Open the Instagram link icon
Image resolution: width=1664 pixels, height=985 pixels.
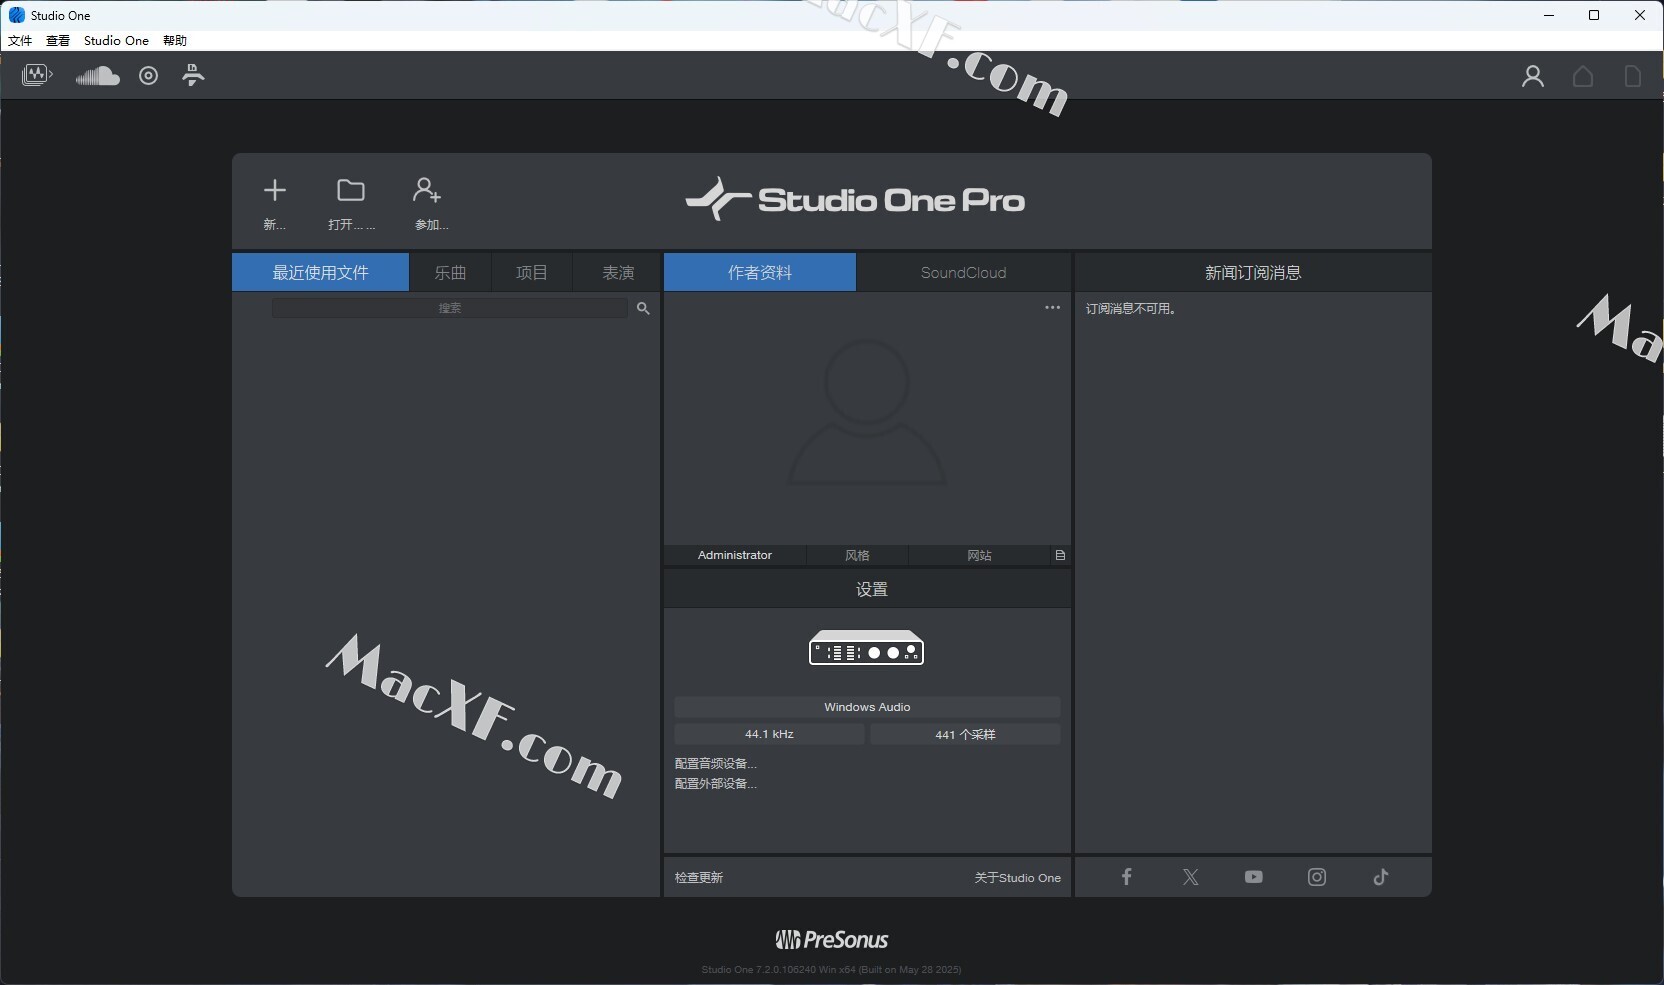(1317, 877)
